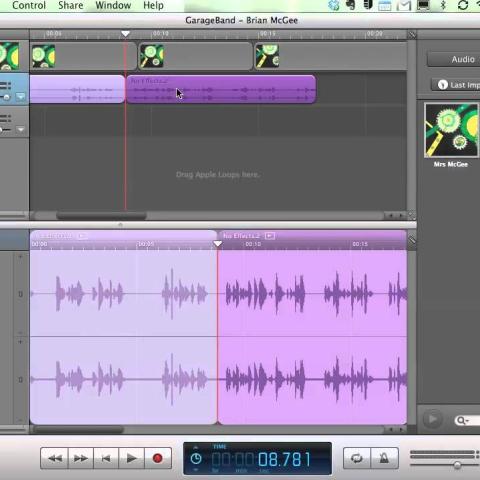
Task: Select the dark purple No Effects audio region
Action: pyautogui.click(x=221, y=89)
